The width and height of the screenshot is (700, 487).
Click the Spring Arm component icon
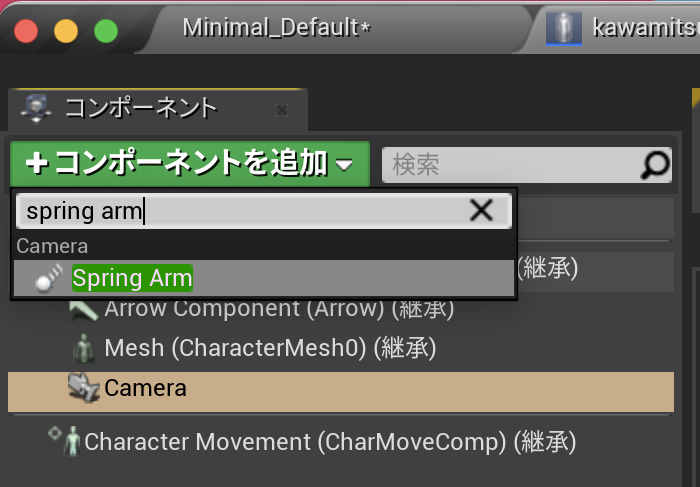tap(49, 278)
